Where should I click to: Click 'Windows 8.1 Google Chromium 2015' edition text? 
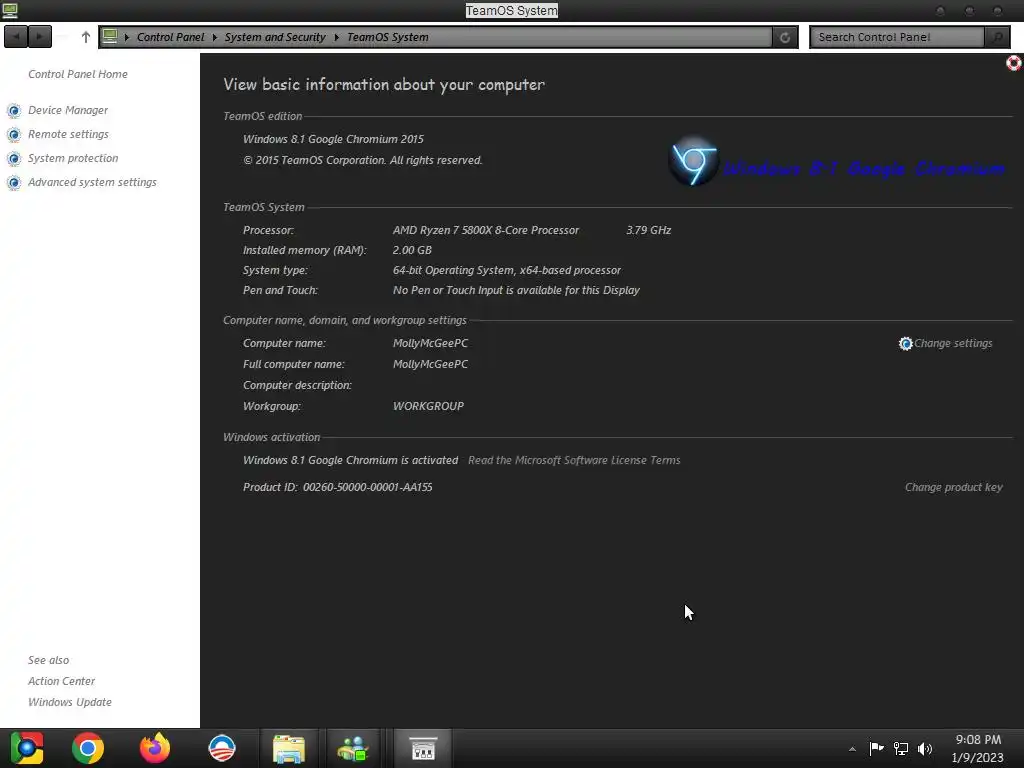pyautogui.click(x=333, y=139)
